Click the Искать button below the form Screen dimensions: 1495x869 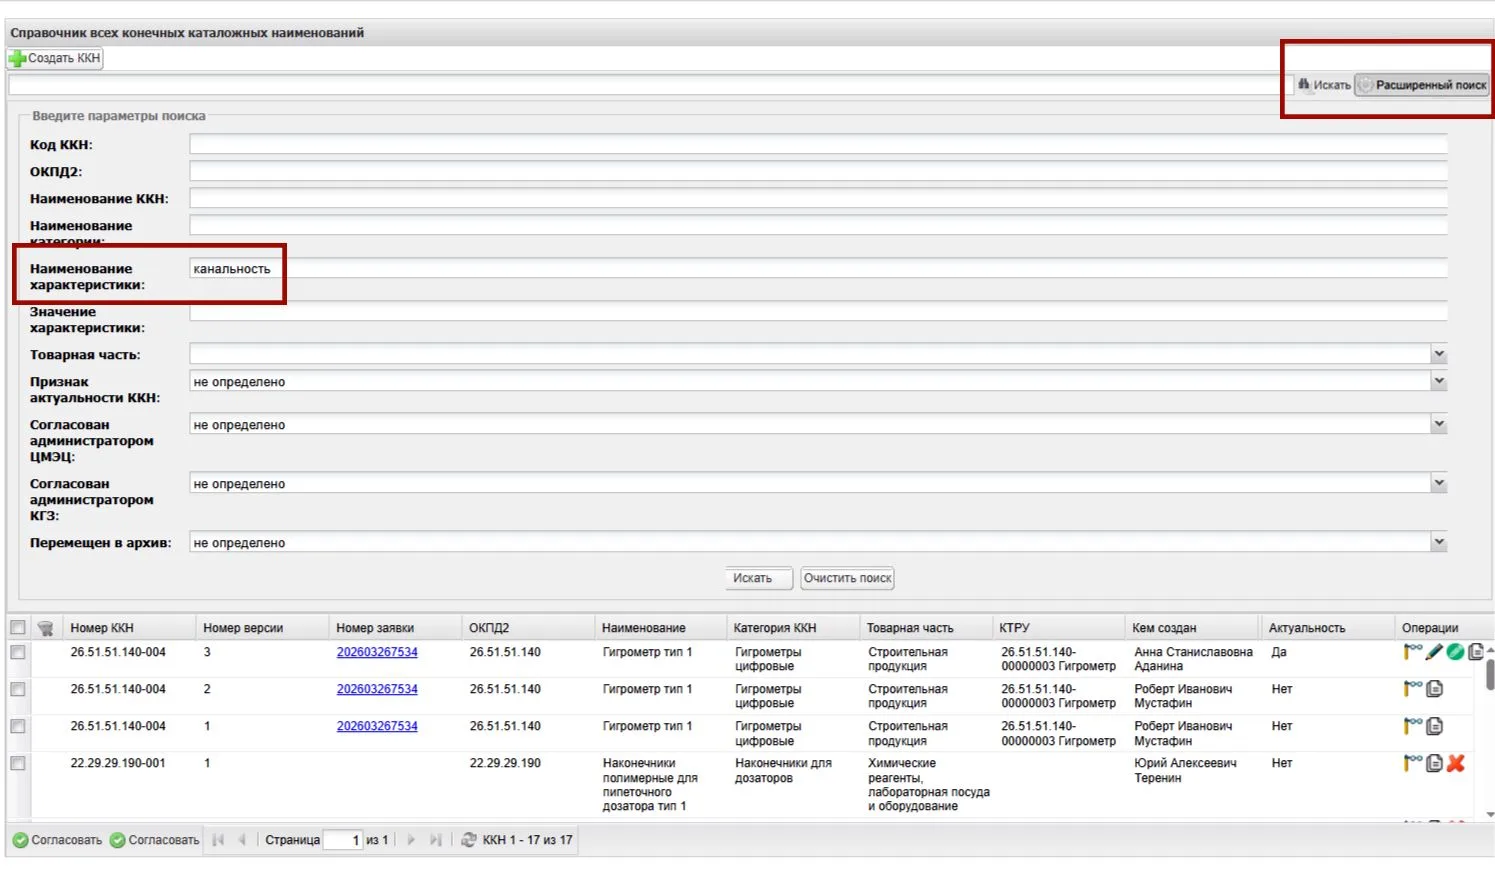point(759,578)
